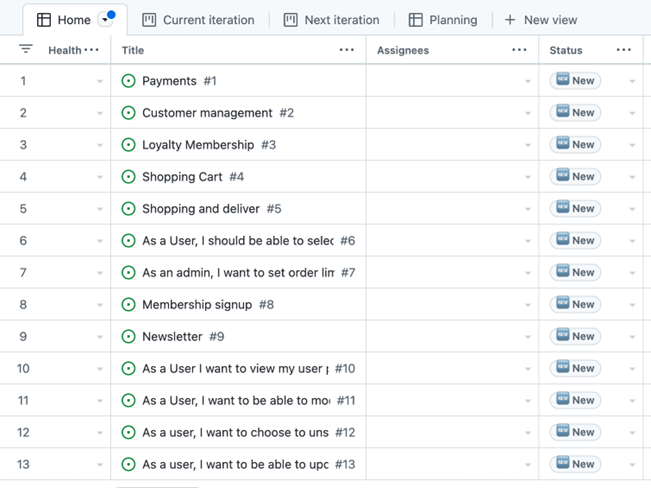Screen dimensions: 651x488
Task: Click the New status badge for issue #7
Action: tap(575, 272)
